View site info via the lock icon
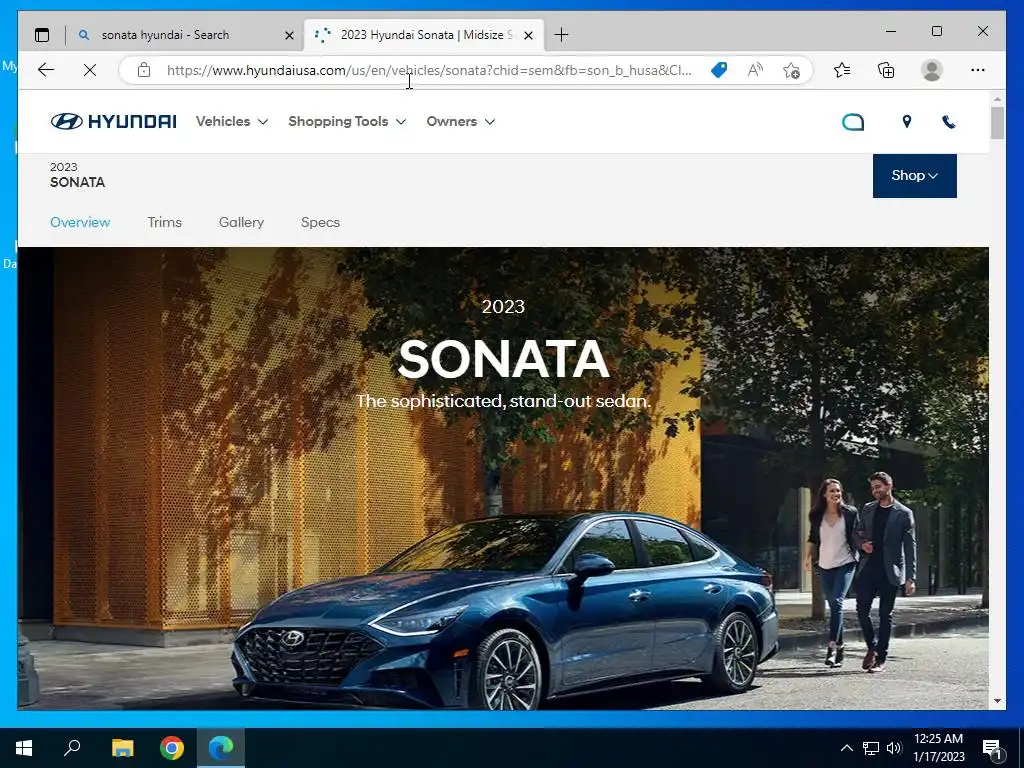The height and width of the screenshot is (768, 1024). tap(144, 70)
